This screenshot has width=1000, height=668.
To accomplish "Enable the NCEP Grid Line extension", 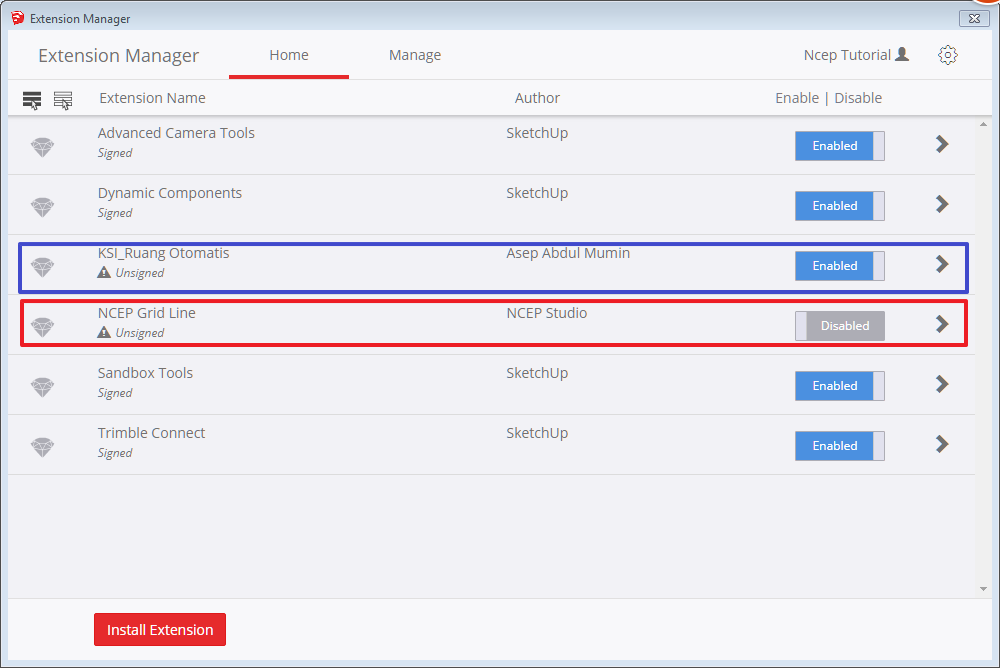I will [839, 326].
